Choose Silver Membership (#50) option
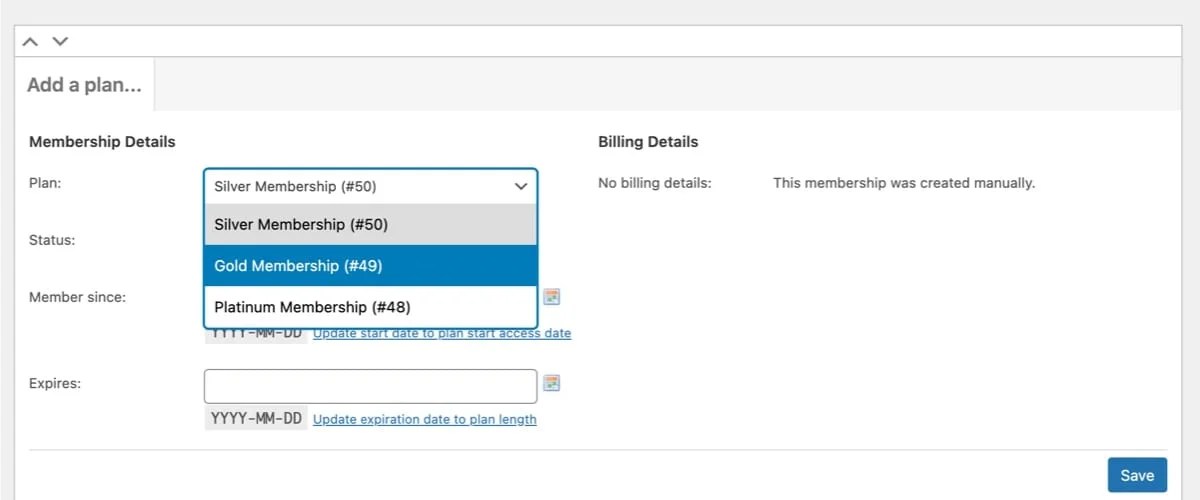 click(x=370, y=224)
